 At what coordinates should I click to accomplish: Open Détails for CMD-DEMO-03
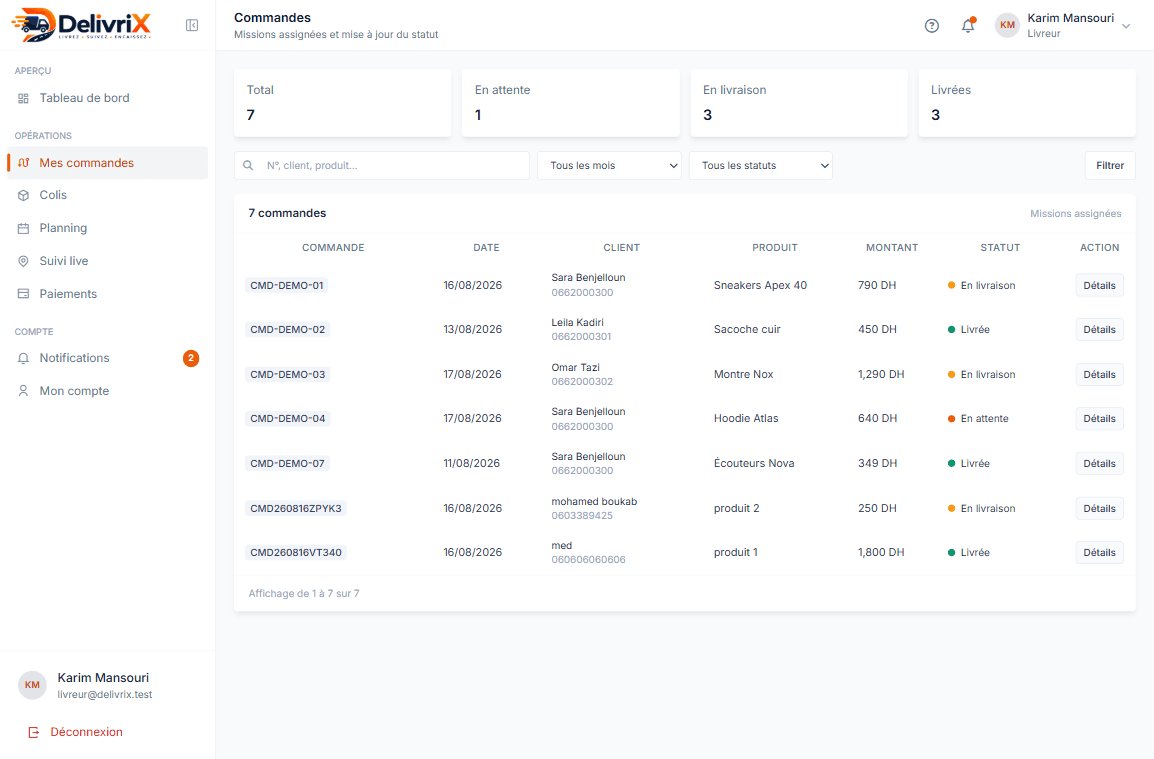1100,375
